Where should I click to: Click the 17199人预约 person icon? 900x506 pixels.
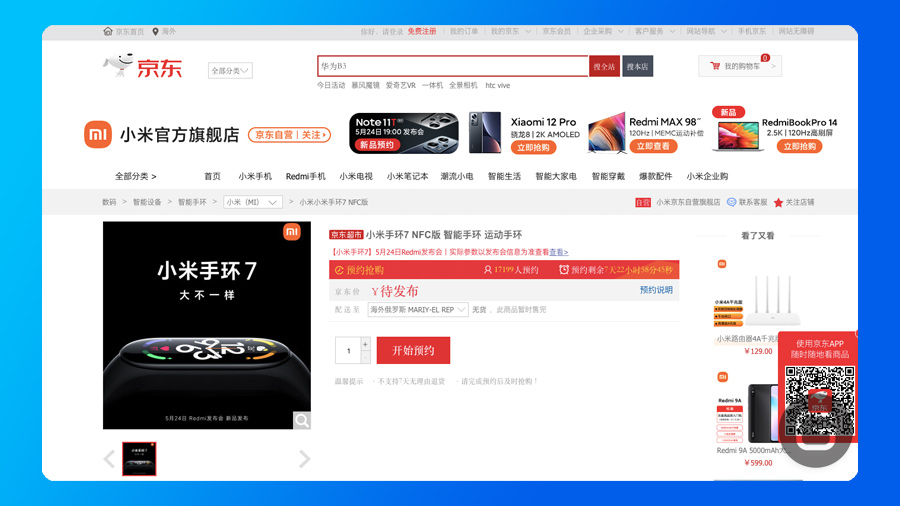[x=487, y=270]
